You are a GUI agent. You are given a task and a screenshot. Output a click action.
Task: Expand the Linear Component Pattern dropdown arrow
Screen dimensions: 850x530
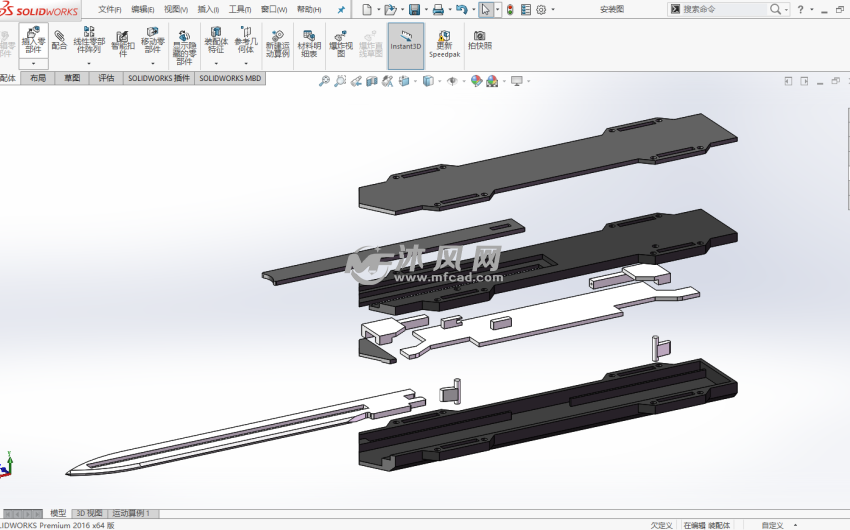pyautogui.click(x=89, y=64)
